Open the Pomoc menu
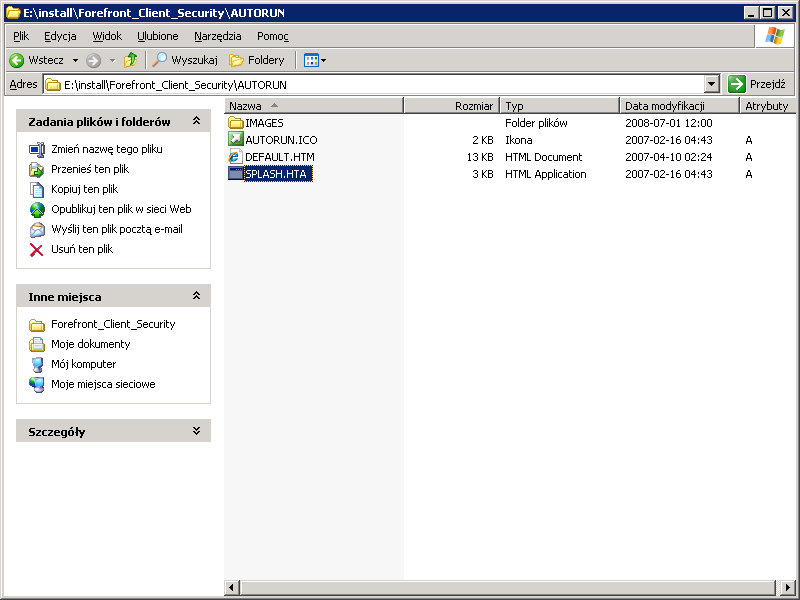 [273, 36]
